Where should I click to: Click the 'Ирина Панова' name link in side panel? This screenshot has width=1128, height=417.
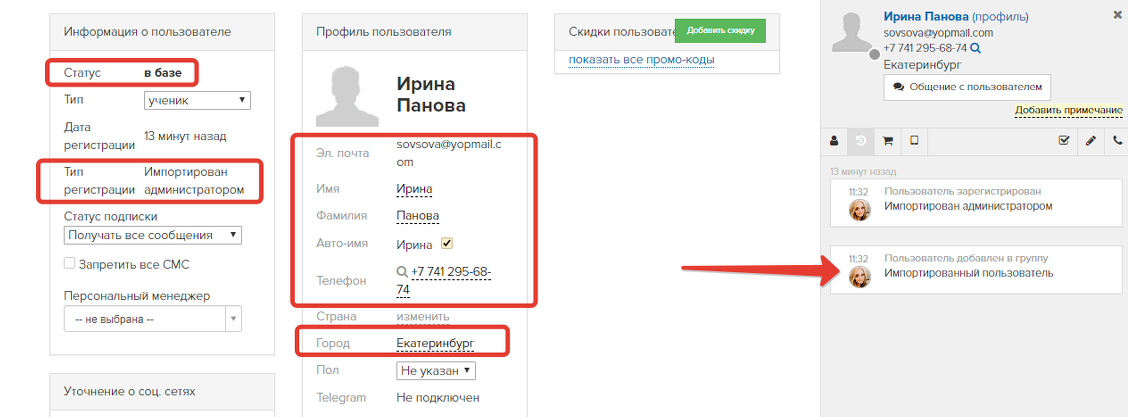tap(926, 17)
